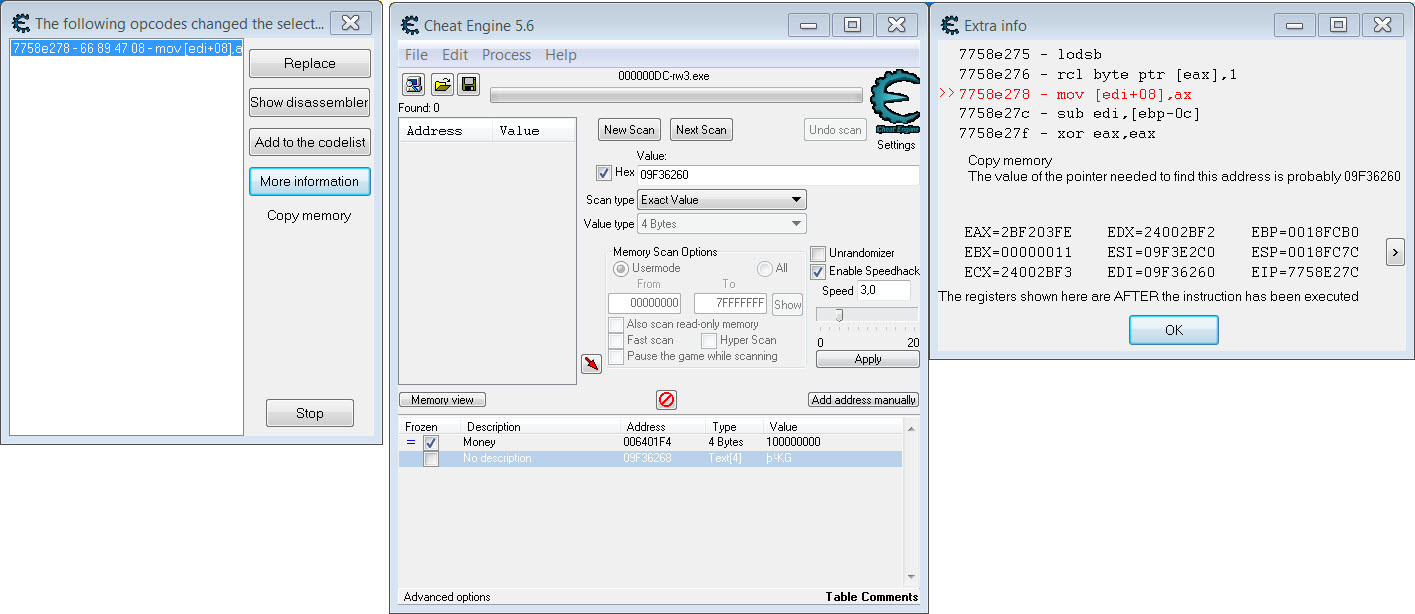Image resolution: width=1415 pixels, height=614 pixels.
Task: Click the To address input field
Action: pyautogui.click(x=730, y=304)
